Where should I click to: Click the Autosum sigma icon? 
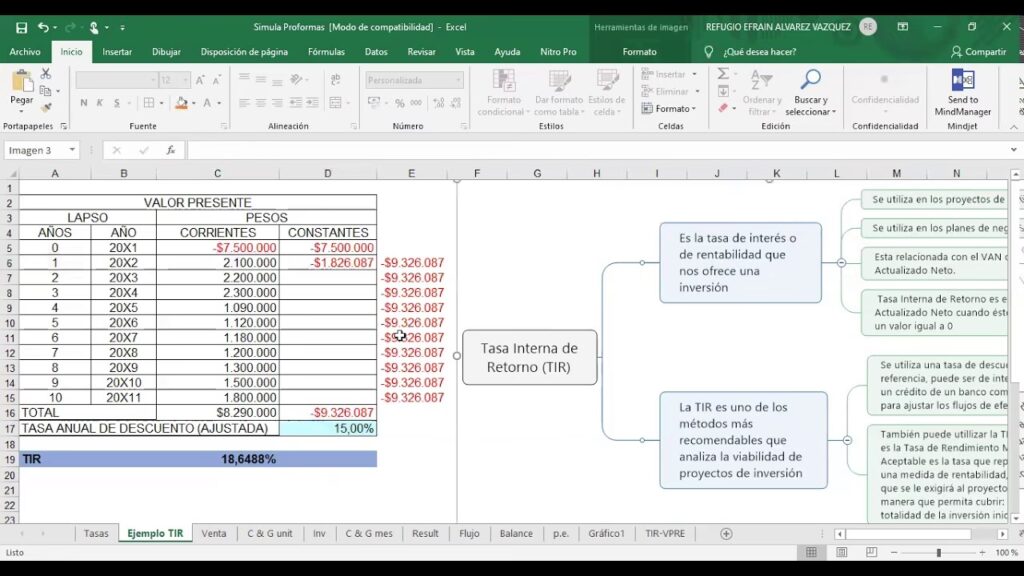(x=723, y=74)
